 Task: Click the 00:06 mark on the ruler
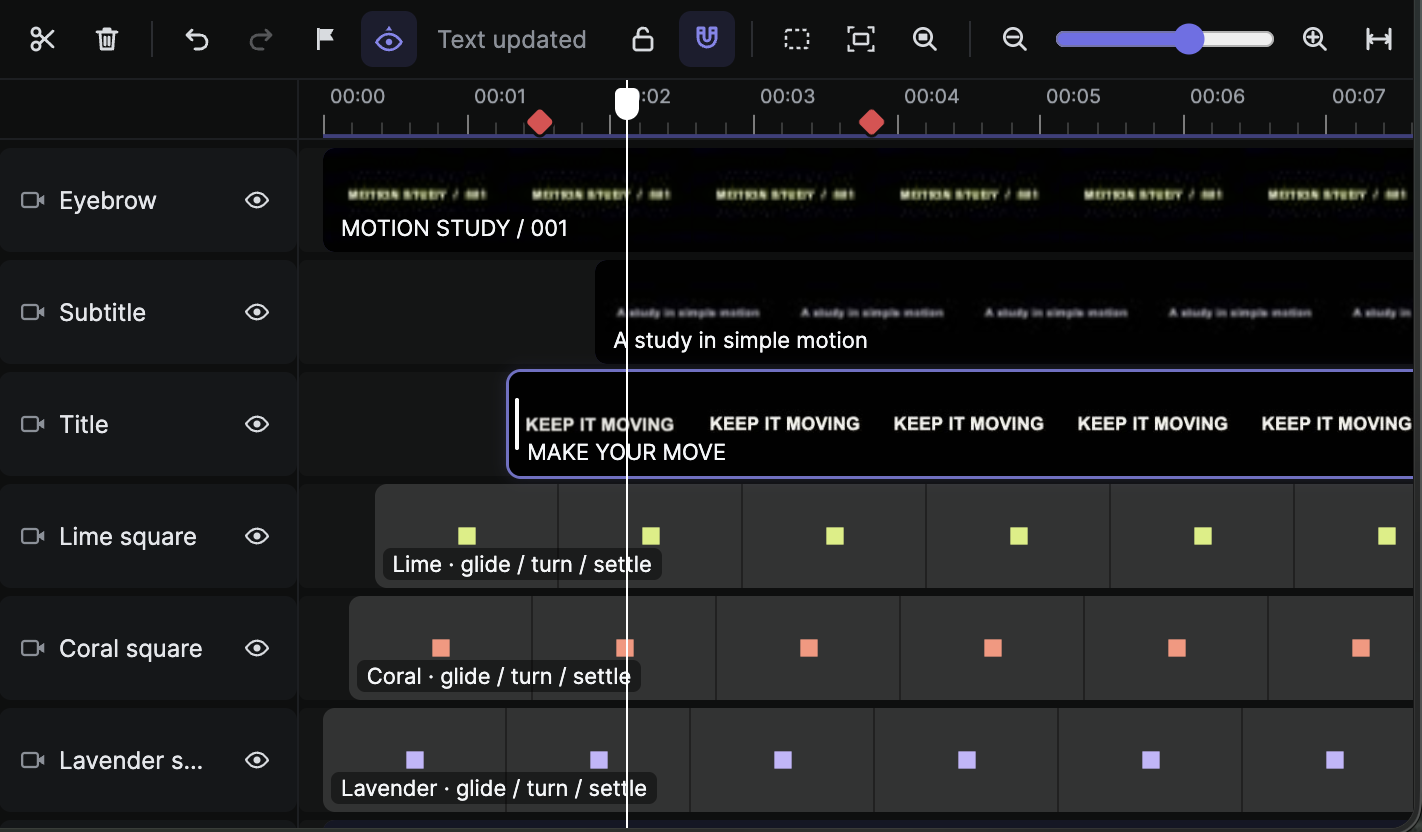[x=1217, y=97]
